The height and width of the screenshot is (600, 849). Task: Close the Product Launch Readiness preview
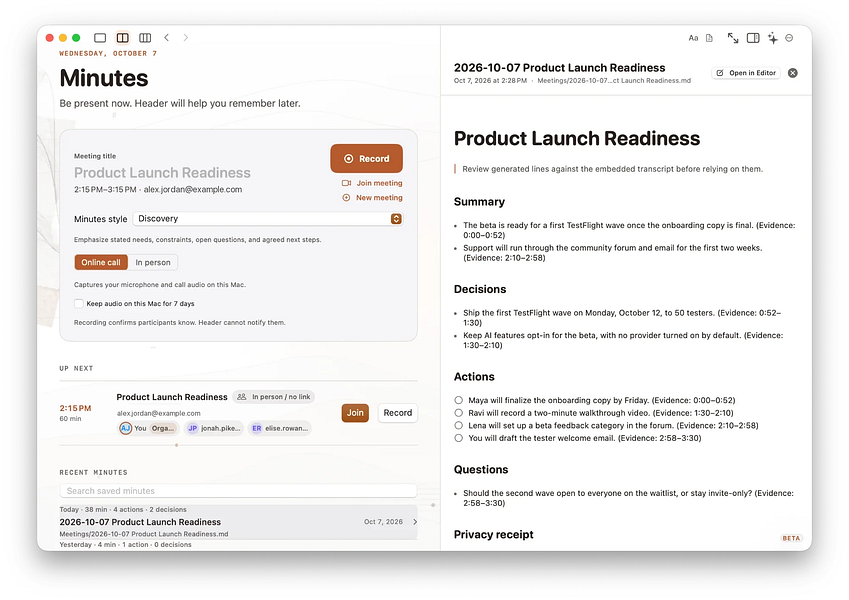click(793, 73)
